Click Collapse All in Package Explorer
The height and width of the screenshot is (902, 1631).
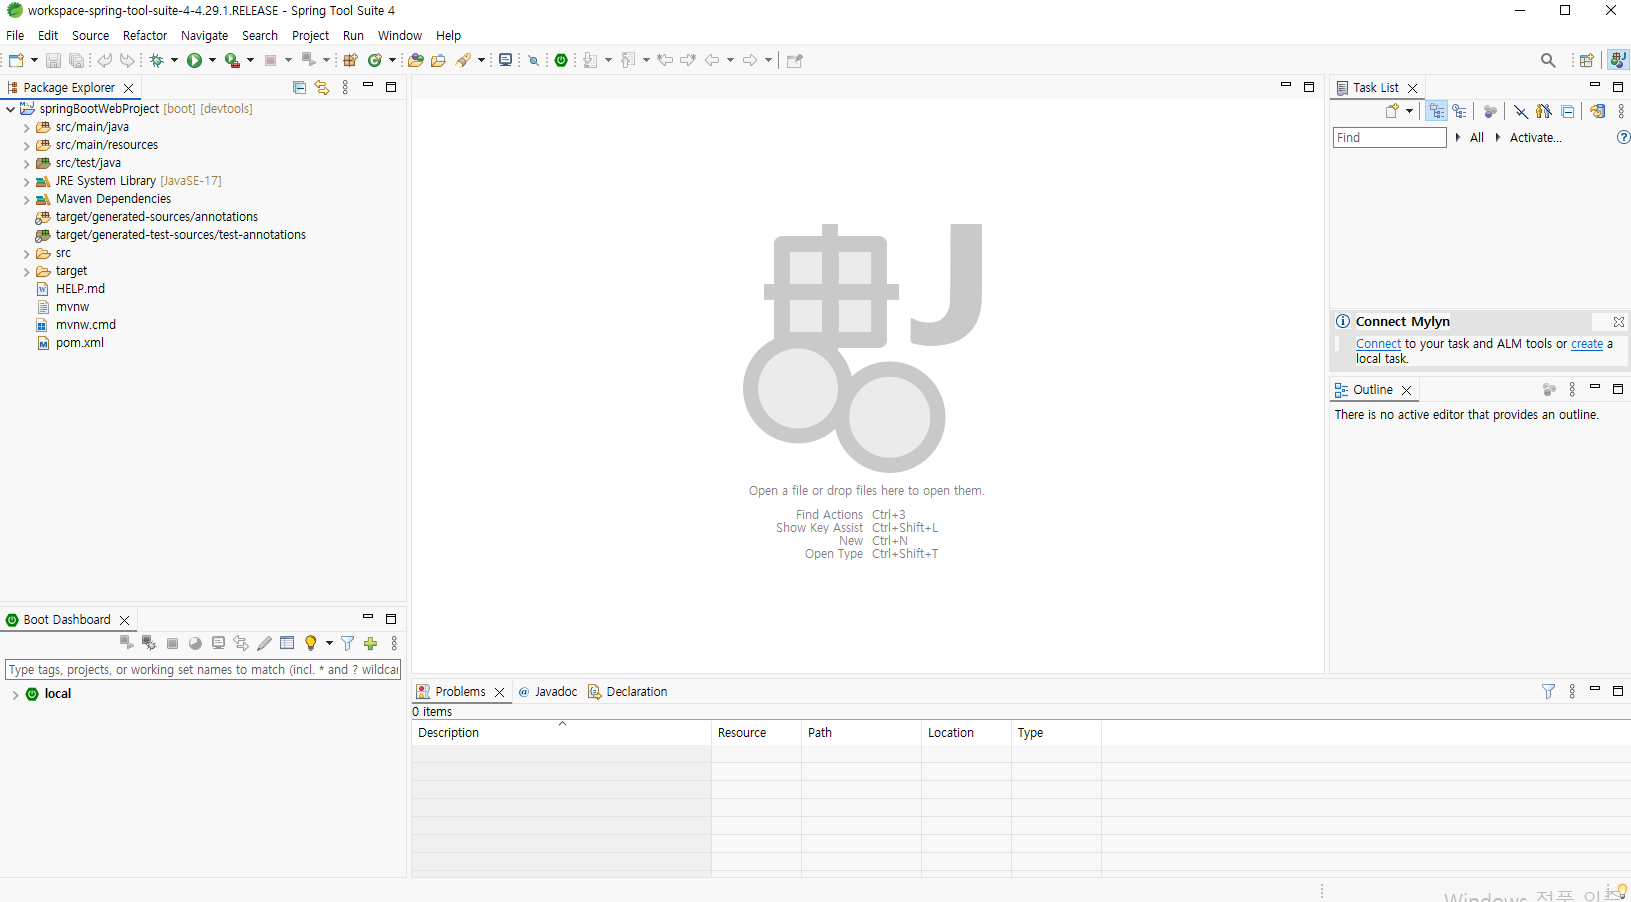click(x=299, y=88)
